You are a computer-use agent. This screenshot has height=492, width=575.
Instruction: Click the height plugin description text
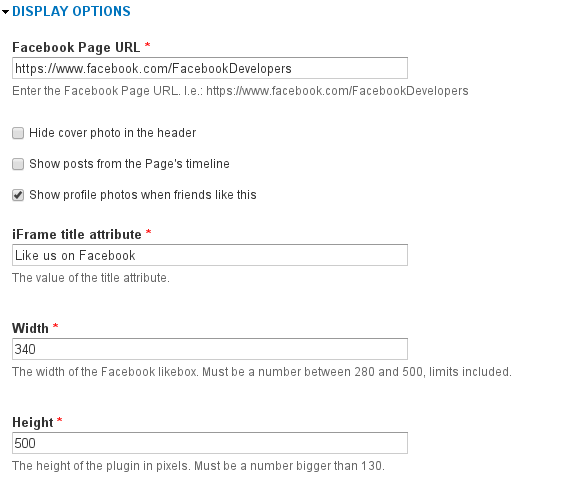[198, 466]
